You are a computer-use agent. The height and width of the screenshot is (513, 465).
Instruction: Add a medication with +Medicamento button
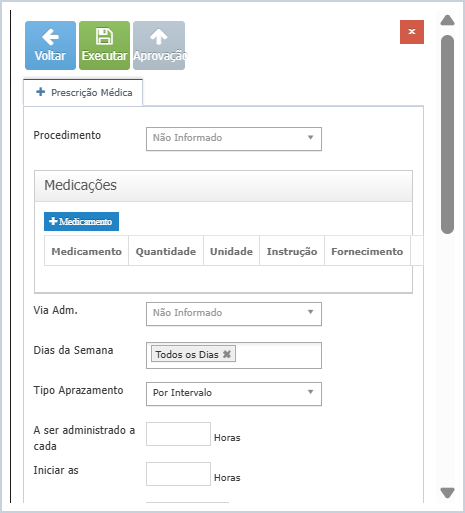(x=81, y=221)
